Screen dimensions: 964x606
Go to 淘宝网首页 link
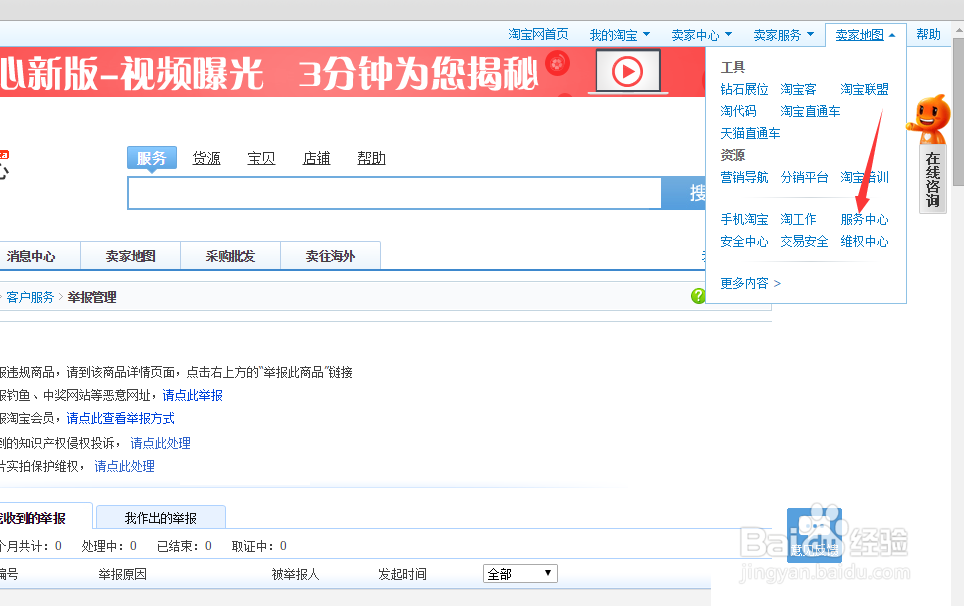pyautogui.click(x=538, y=34)
